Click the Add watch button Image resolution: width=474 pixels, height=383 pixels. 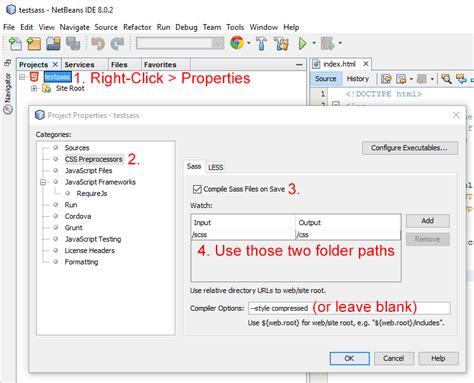click(428, 221)
